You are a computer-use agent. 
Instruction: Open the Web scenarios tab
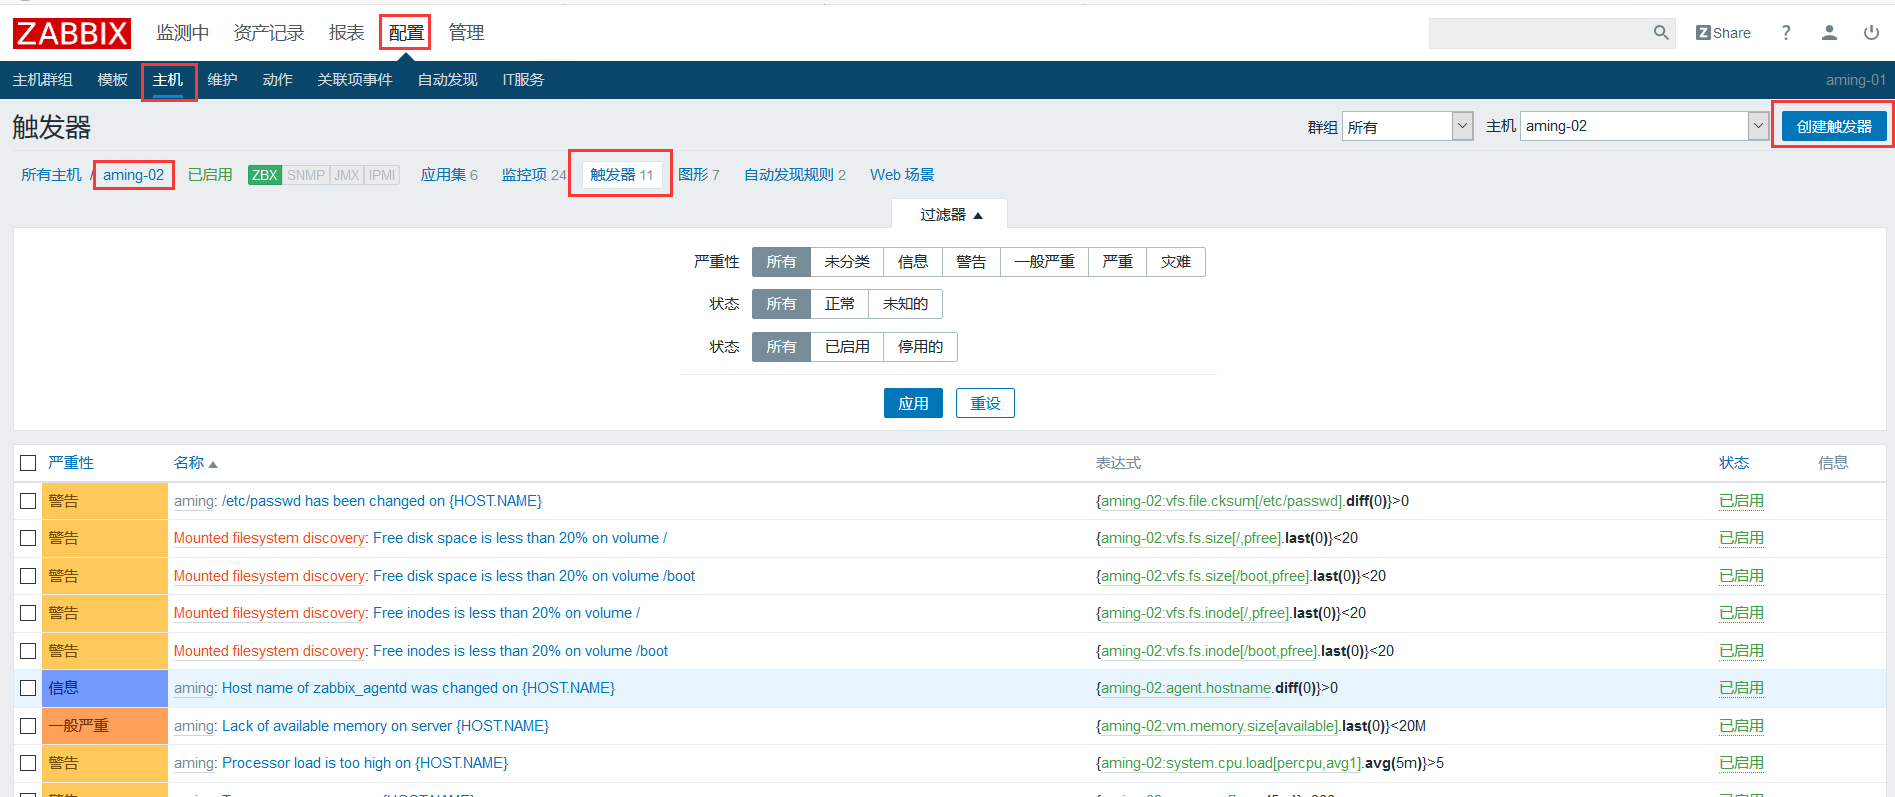[902, 175]
